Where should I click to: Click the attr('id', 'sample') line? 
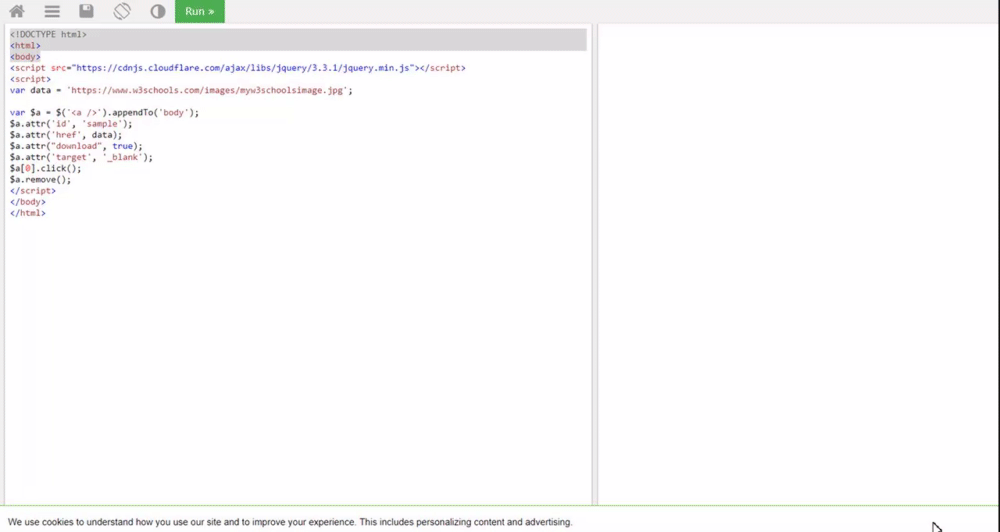(x=71, y=124)
